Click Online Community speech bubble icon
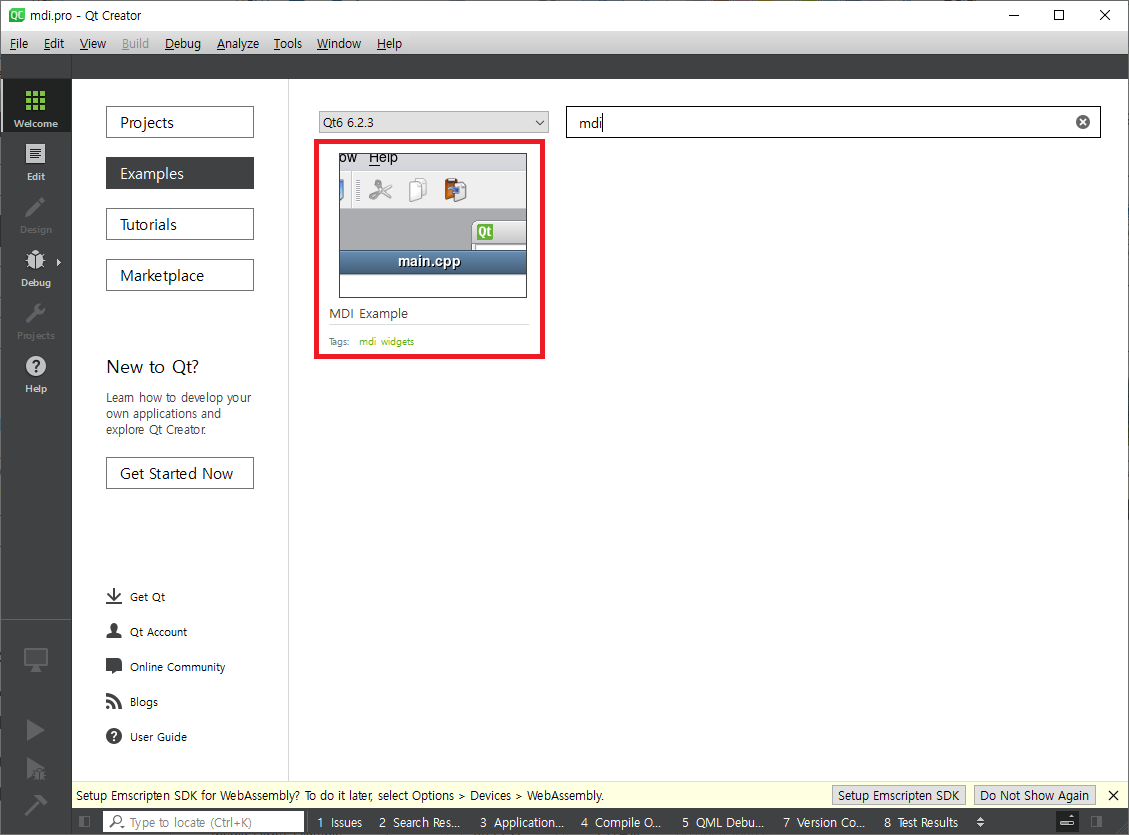The image size is (1129, 835). [114, 666]
